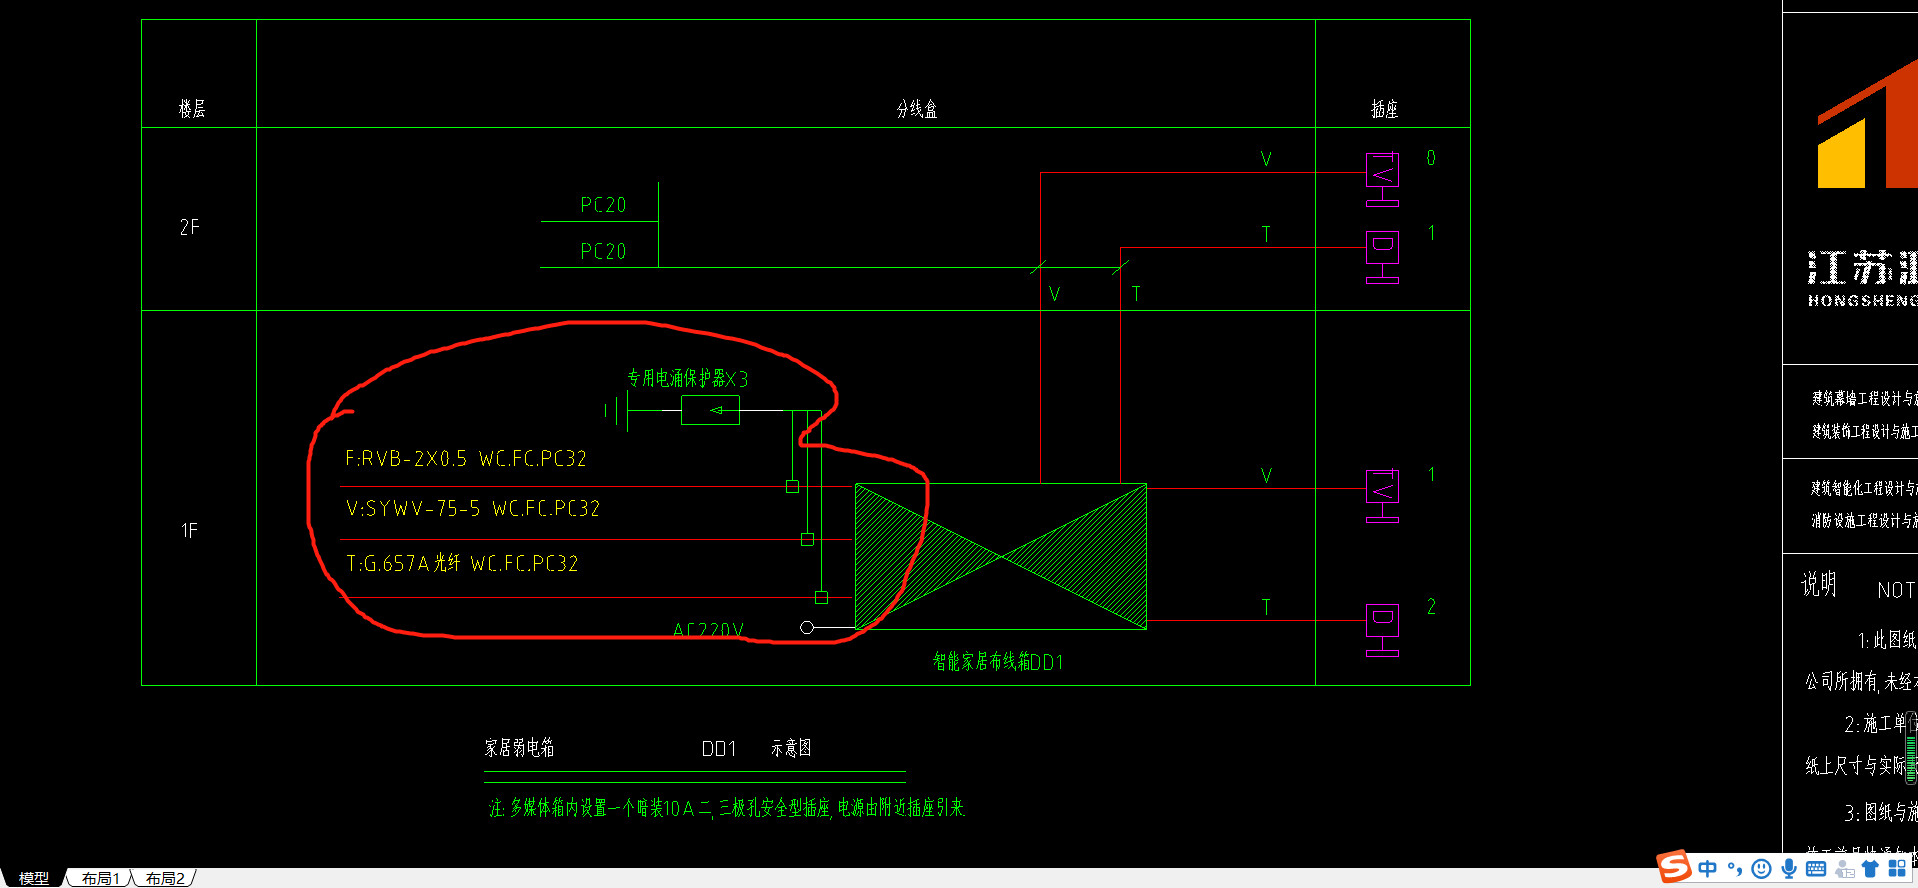Select the green note text about 多媒体箱

point(726,808)
